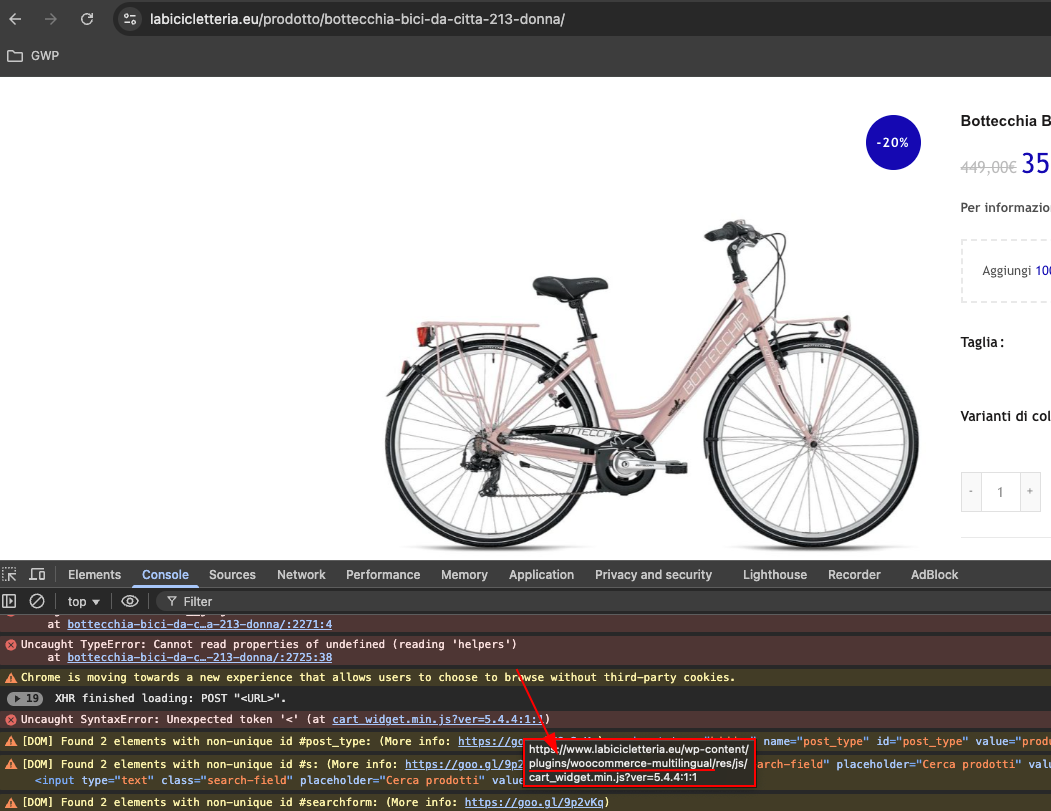Viewport: 1051px width, 811px height.
Task: Toggle the device toolbar icon
Action: coord(38,574)
